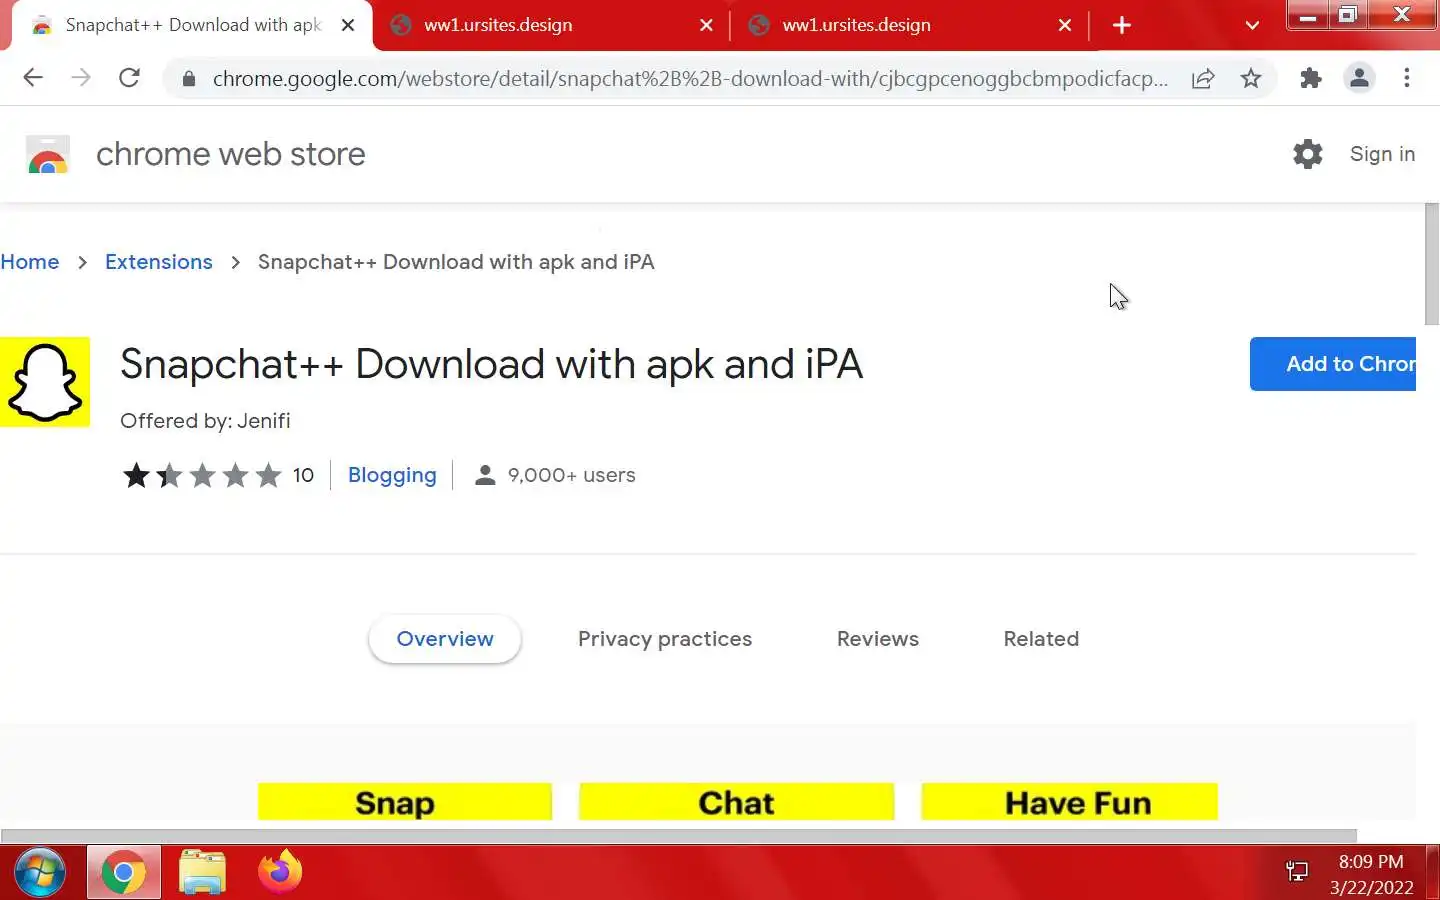The width and height of the screenshot is (1440, 900).
Task: Click the browser forward arrow
Action: tap(81, 78)
